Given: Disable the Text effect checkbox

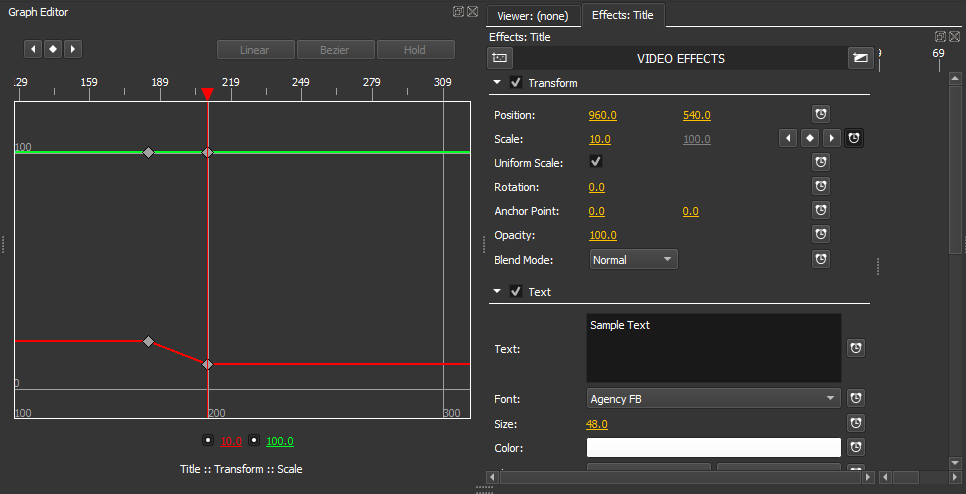Looking at the screenshot, I should 516,291.
